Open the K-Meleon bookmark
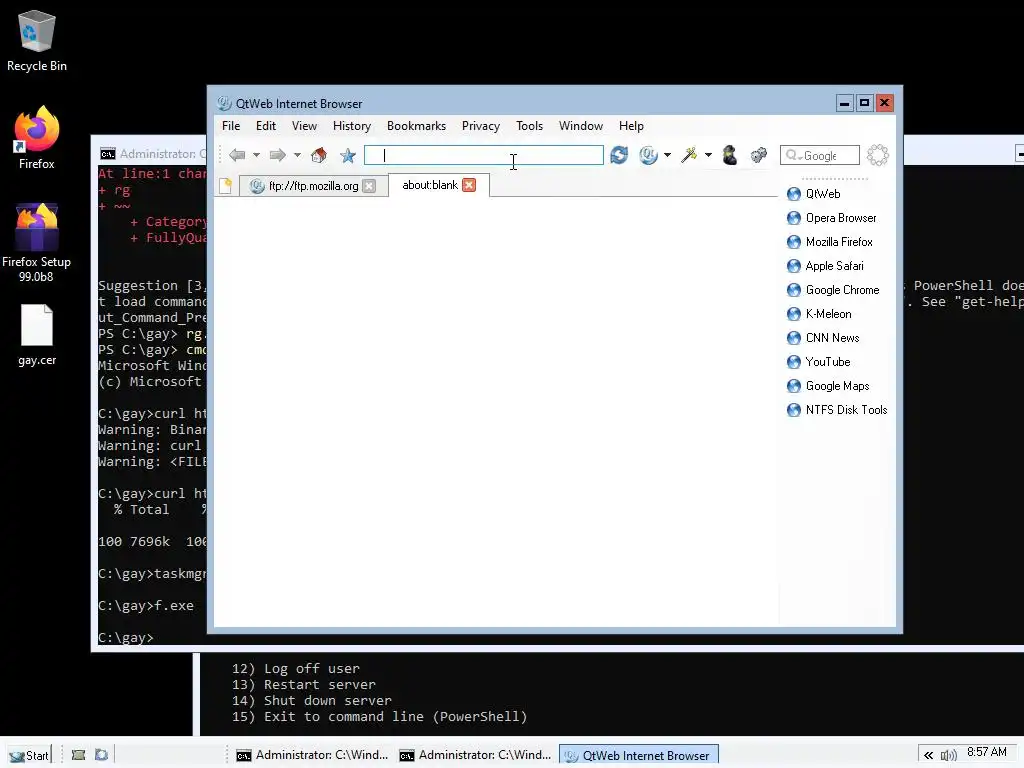Image resolution: width=1024 pixels, height=768 pixels. [x=819, y=314]
